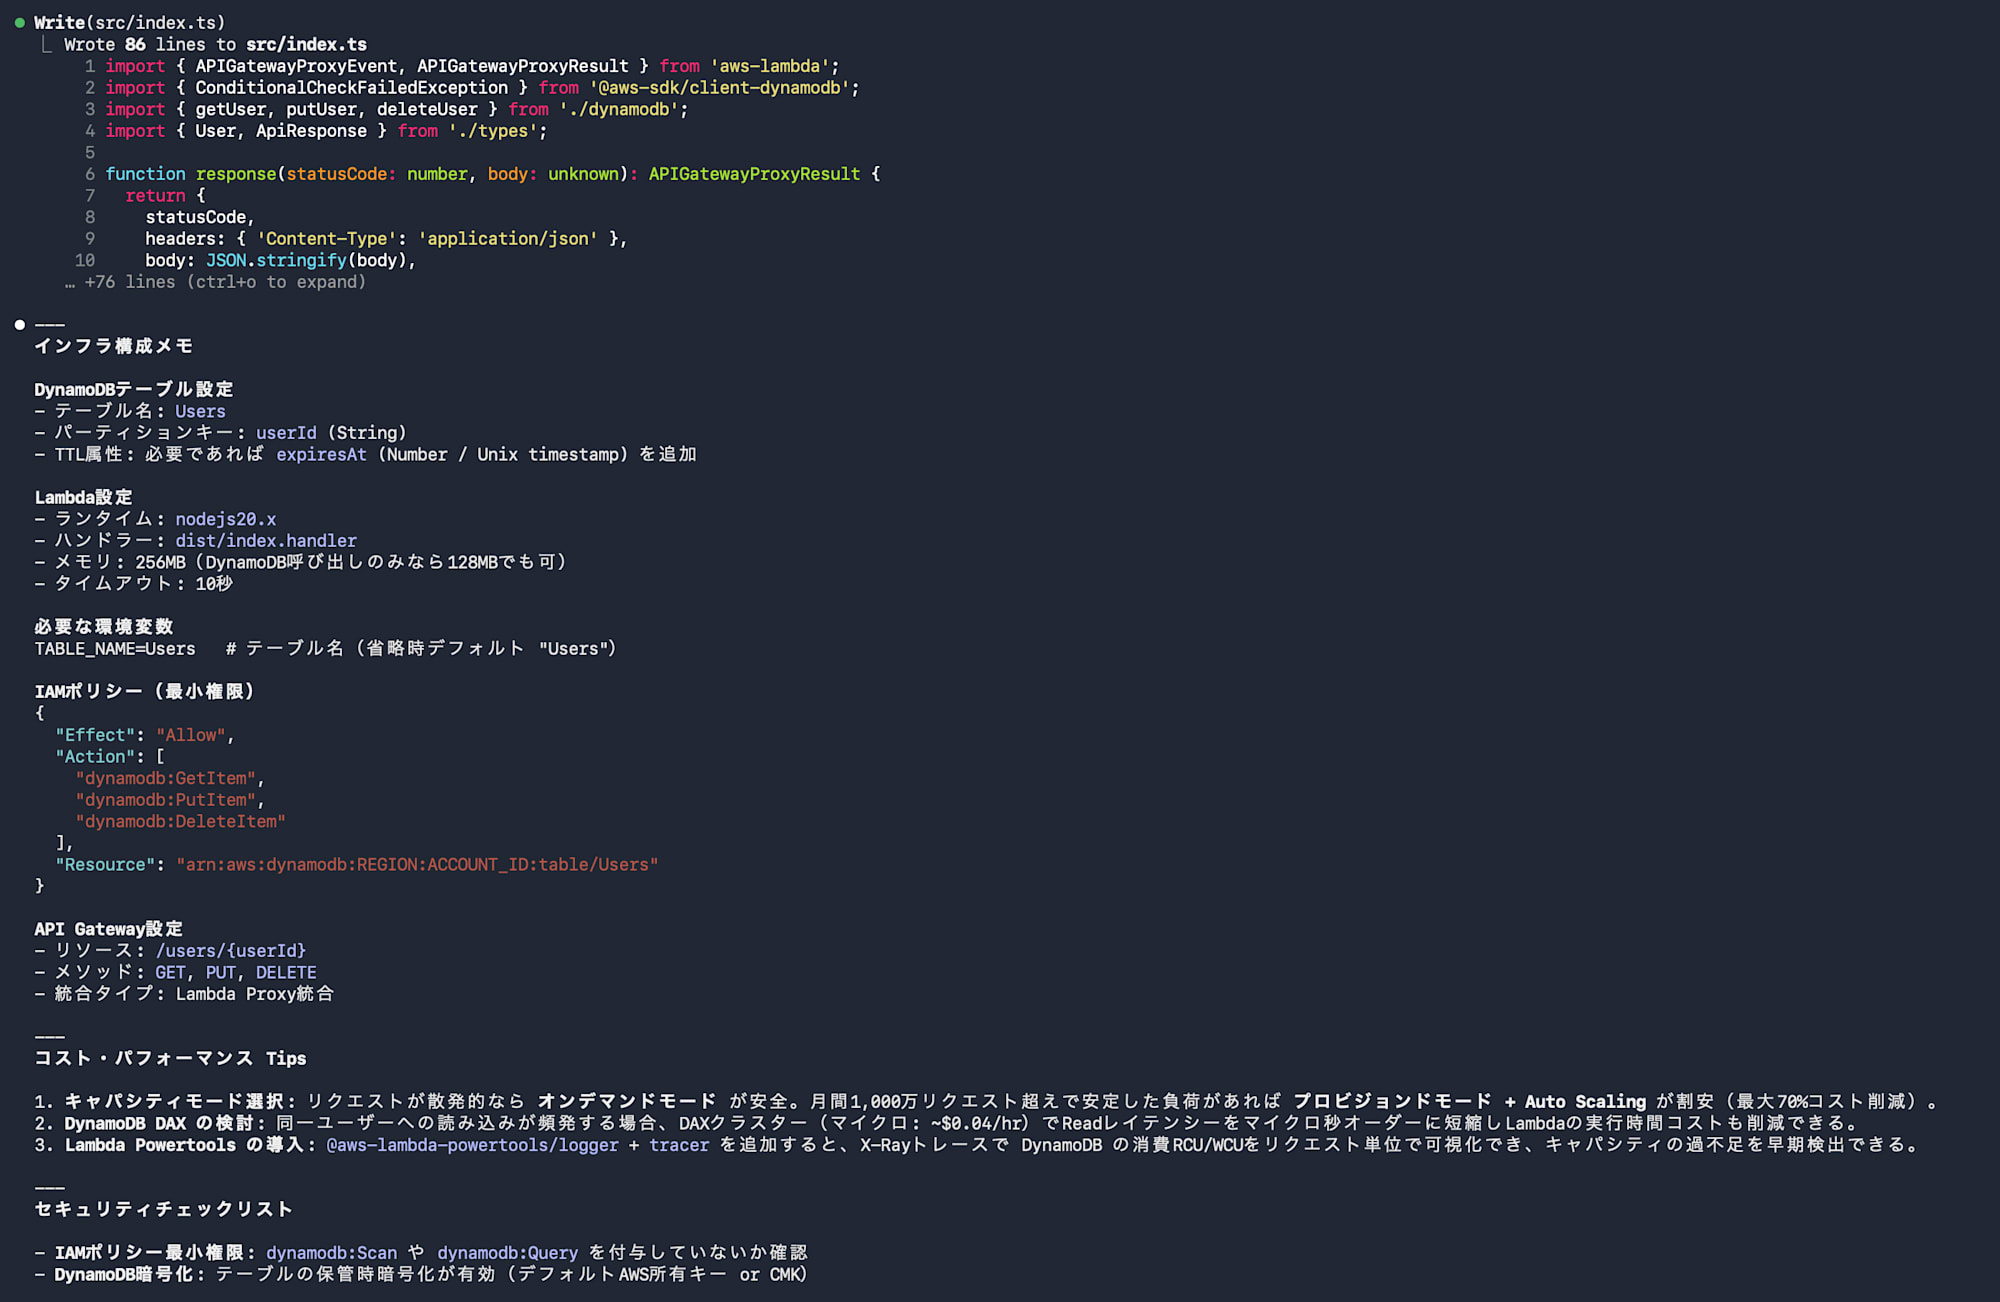Click the bullet marker above インフラ構成メモ
This screenshot has width=2000, height=1302.
[19, 324]
